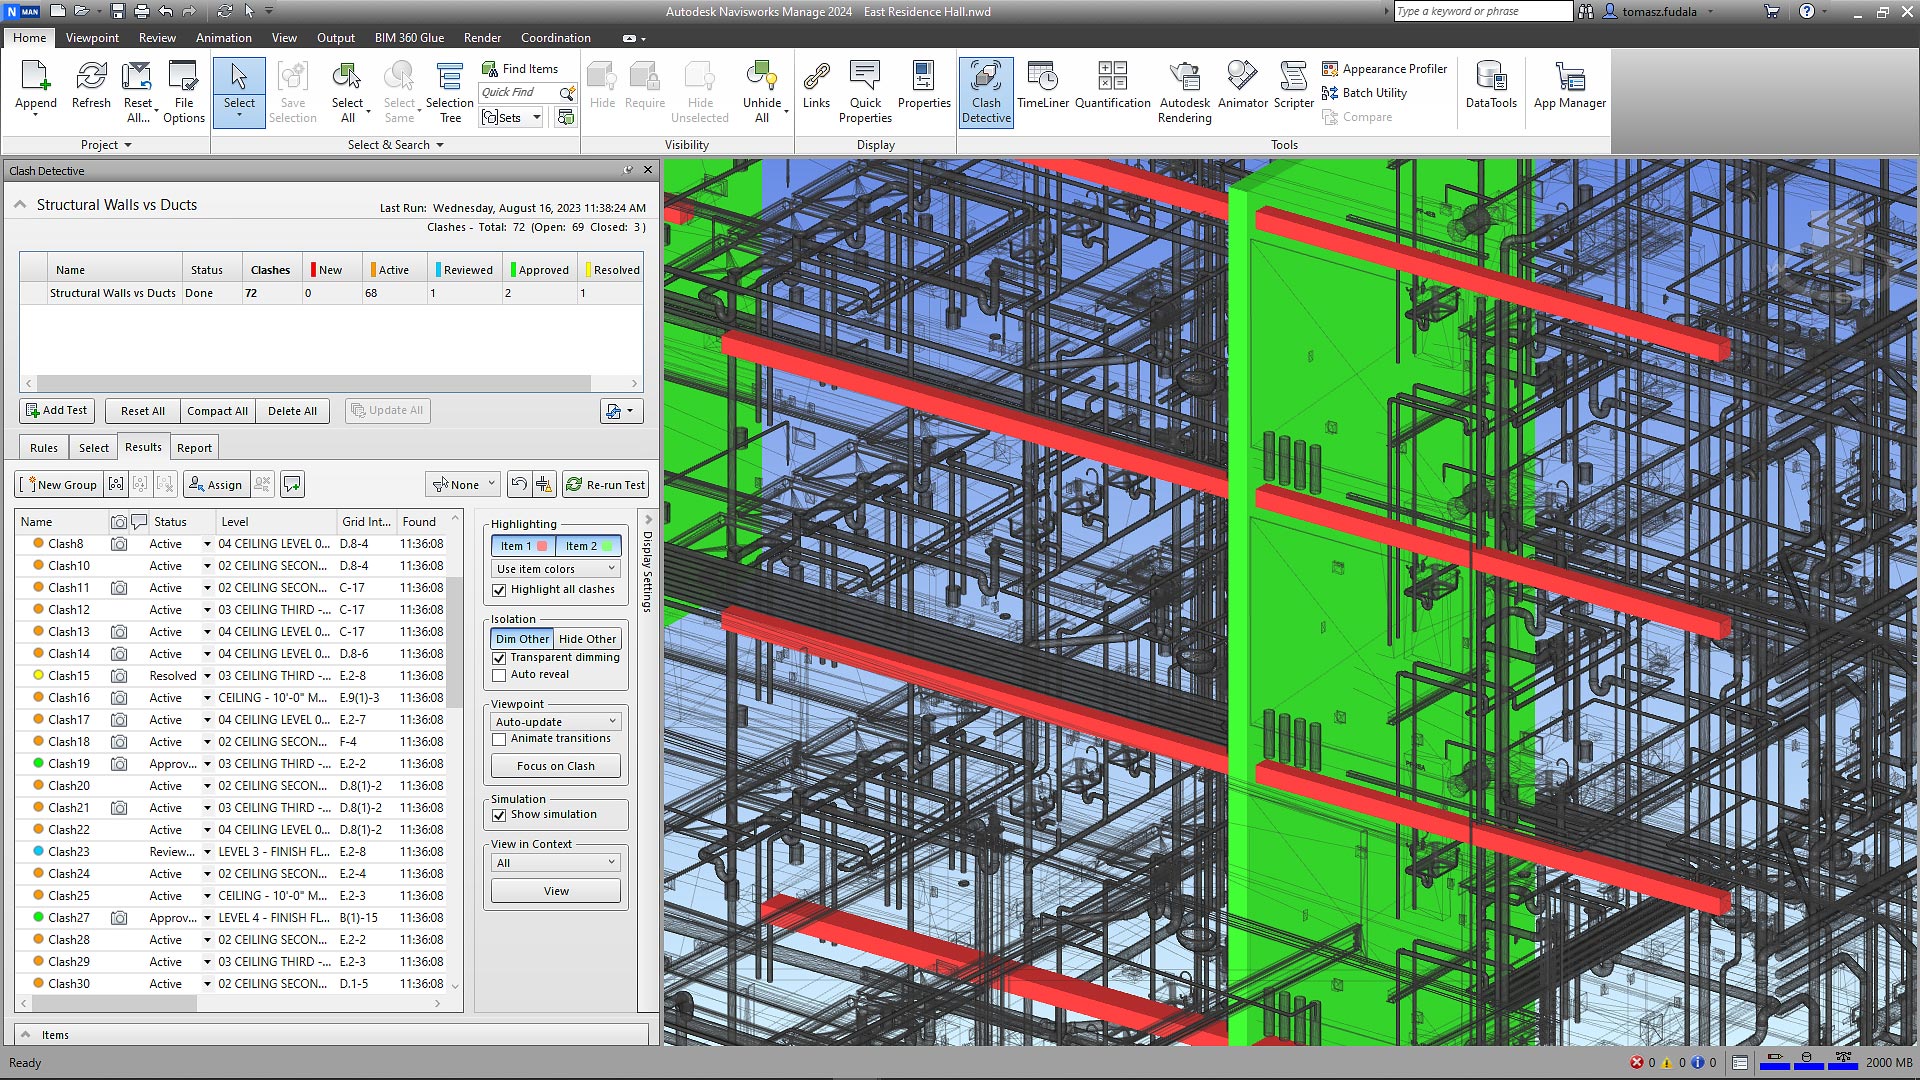Viewport: 1920px width, 1080px height.
Task: Click the Re-run Test button
Action: (x=605, y=485)
